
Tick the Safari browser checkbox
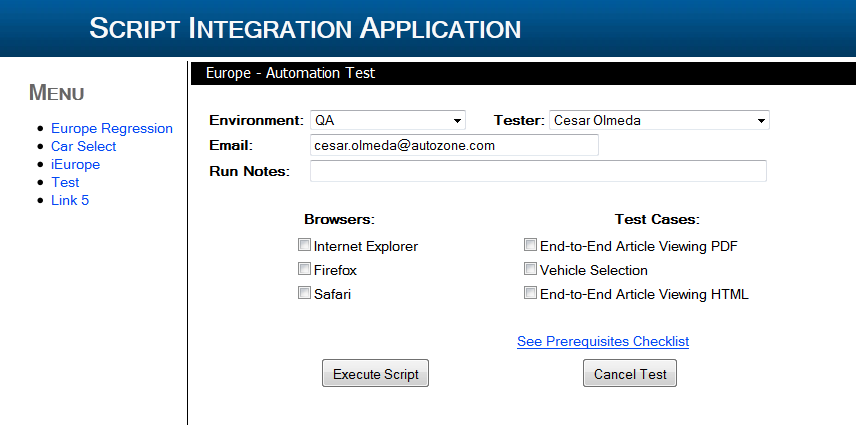[304, 293]
